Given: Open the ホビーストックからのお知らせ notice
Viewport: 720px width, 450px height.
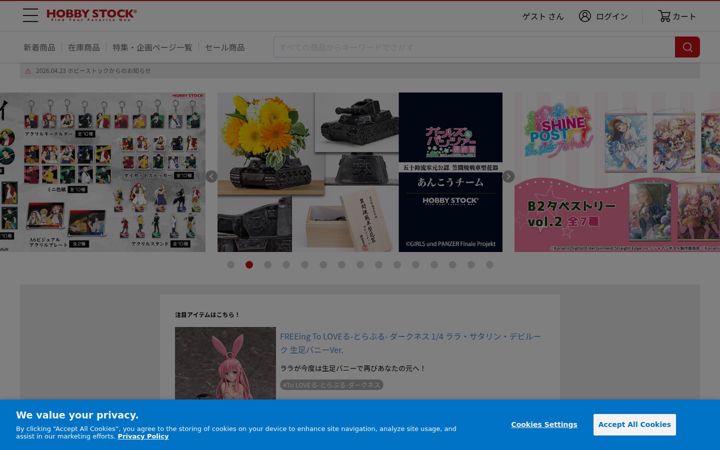Looking at the screenshot, I should tap(93, 71).
